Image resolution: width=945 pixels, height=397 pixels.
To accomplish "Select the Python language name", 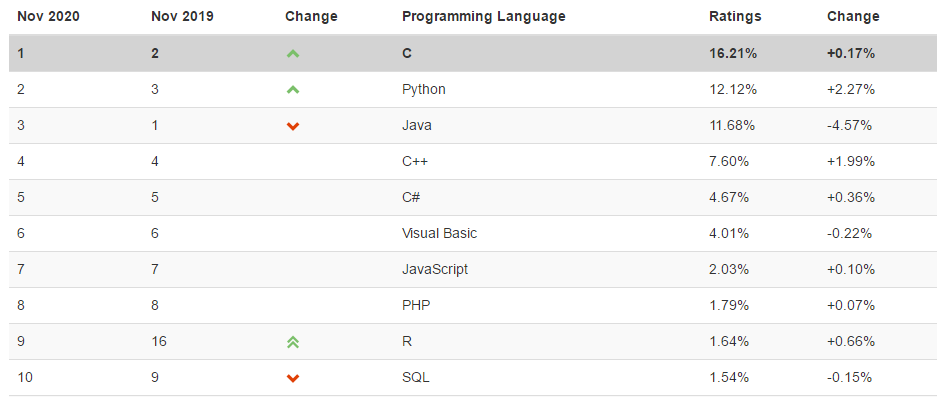I will tap(424, 90).
